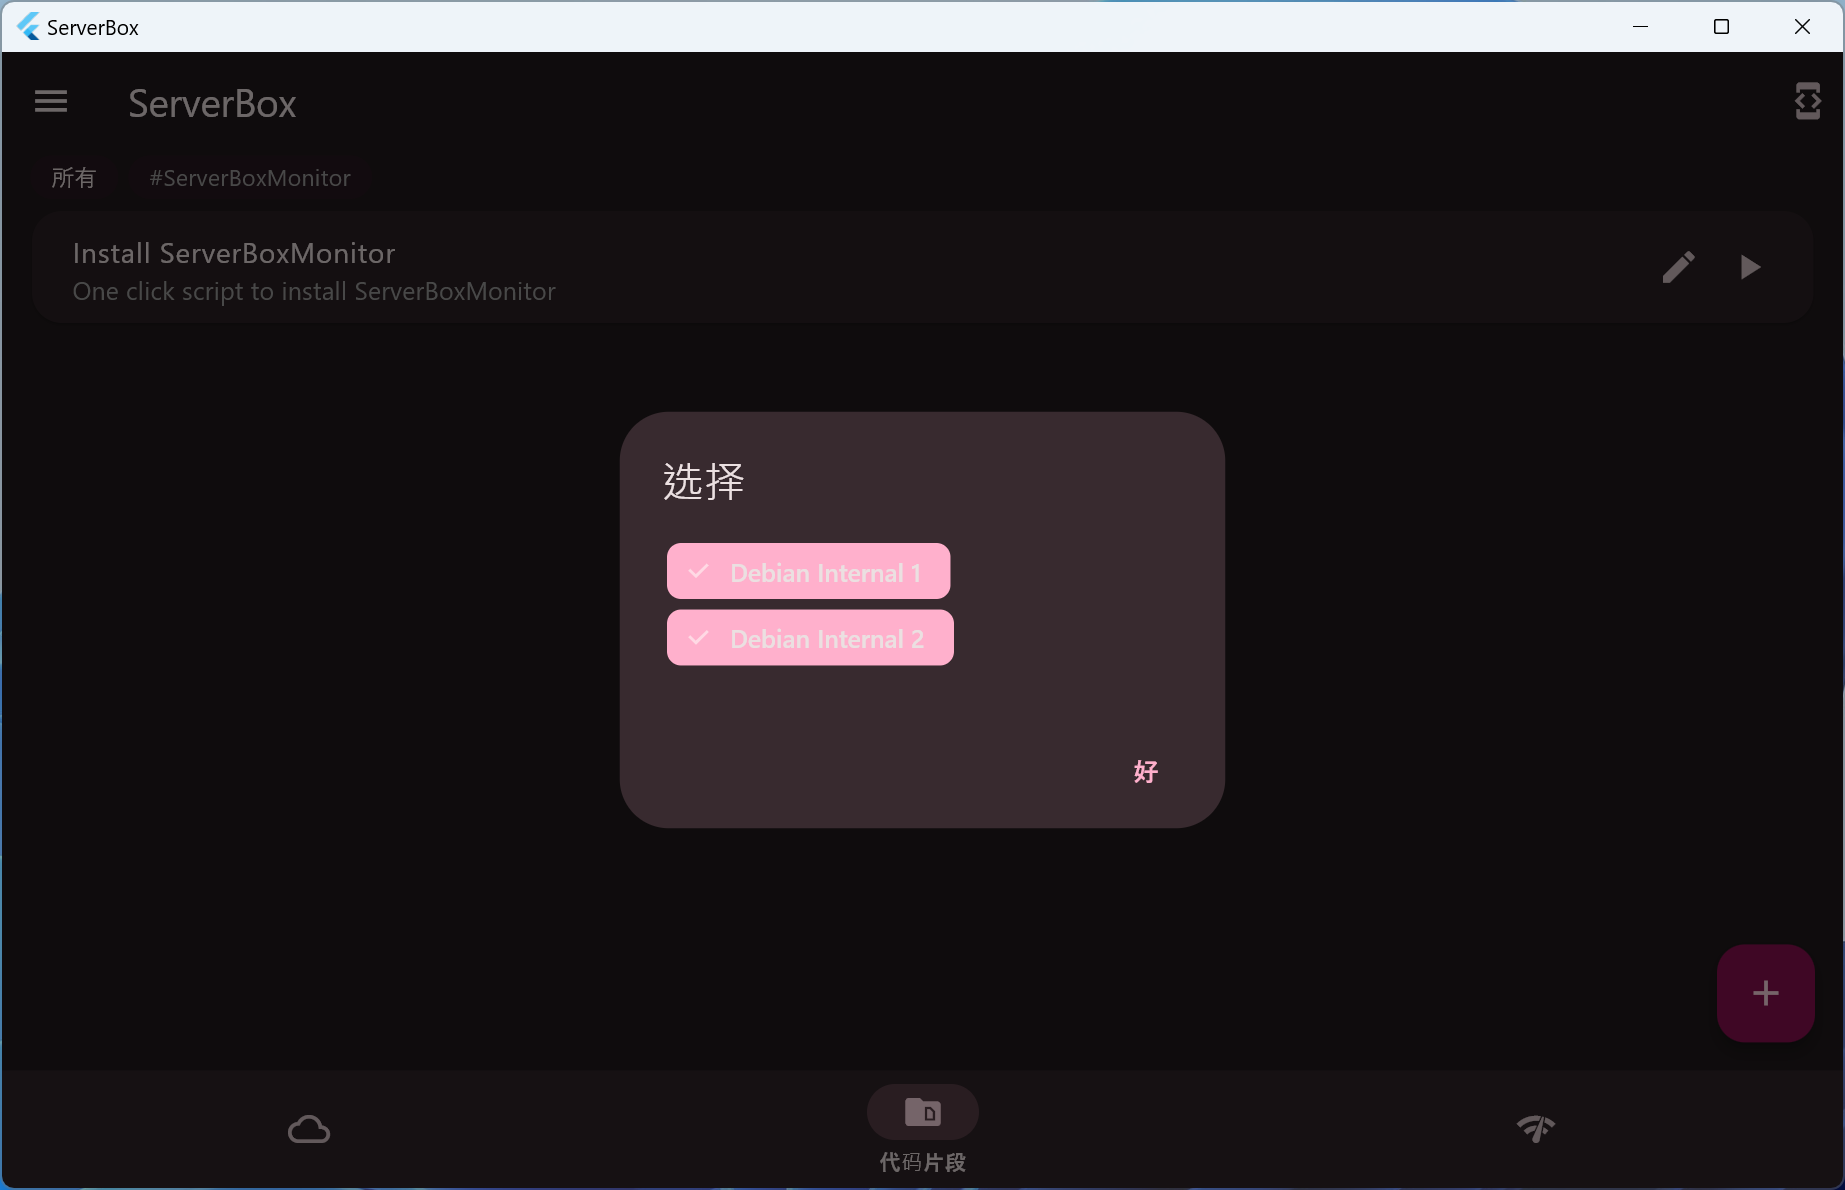The width and height of the screenshot is (1845, 1190).
Task: Add a new snippet with plus button
Action: [1765, 993]
